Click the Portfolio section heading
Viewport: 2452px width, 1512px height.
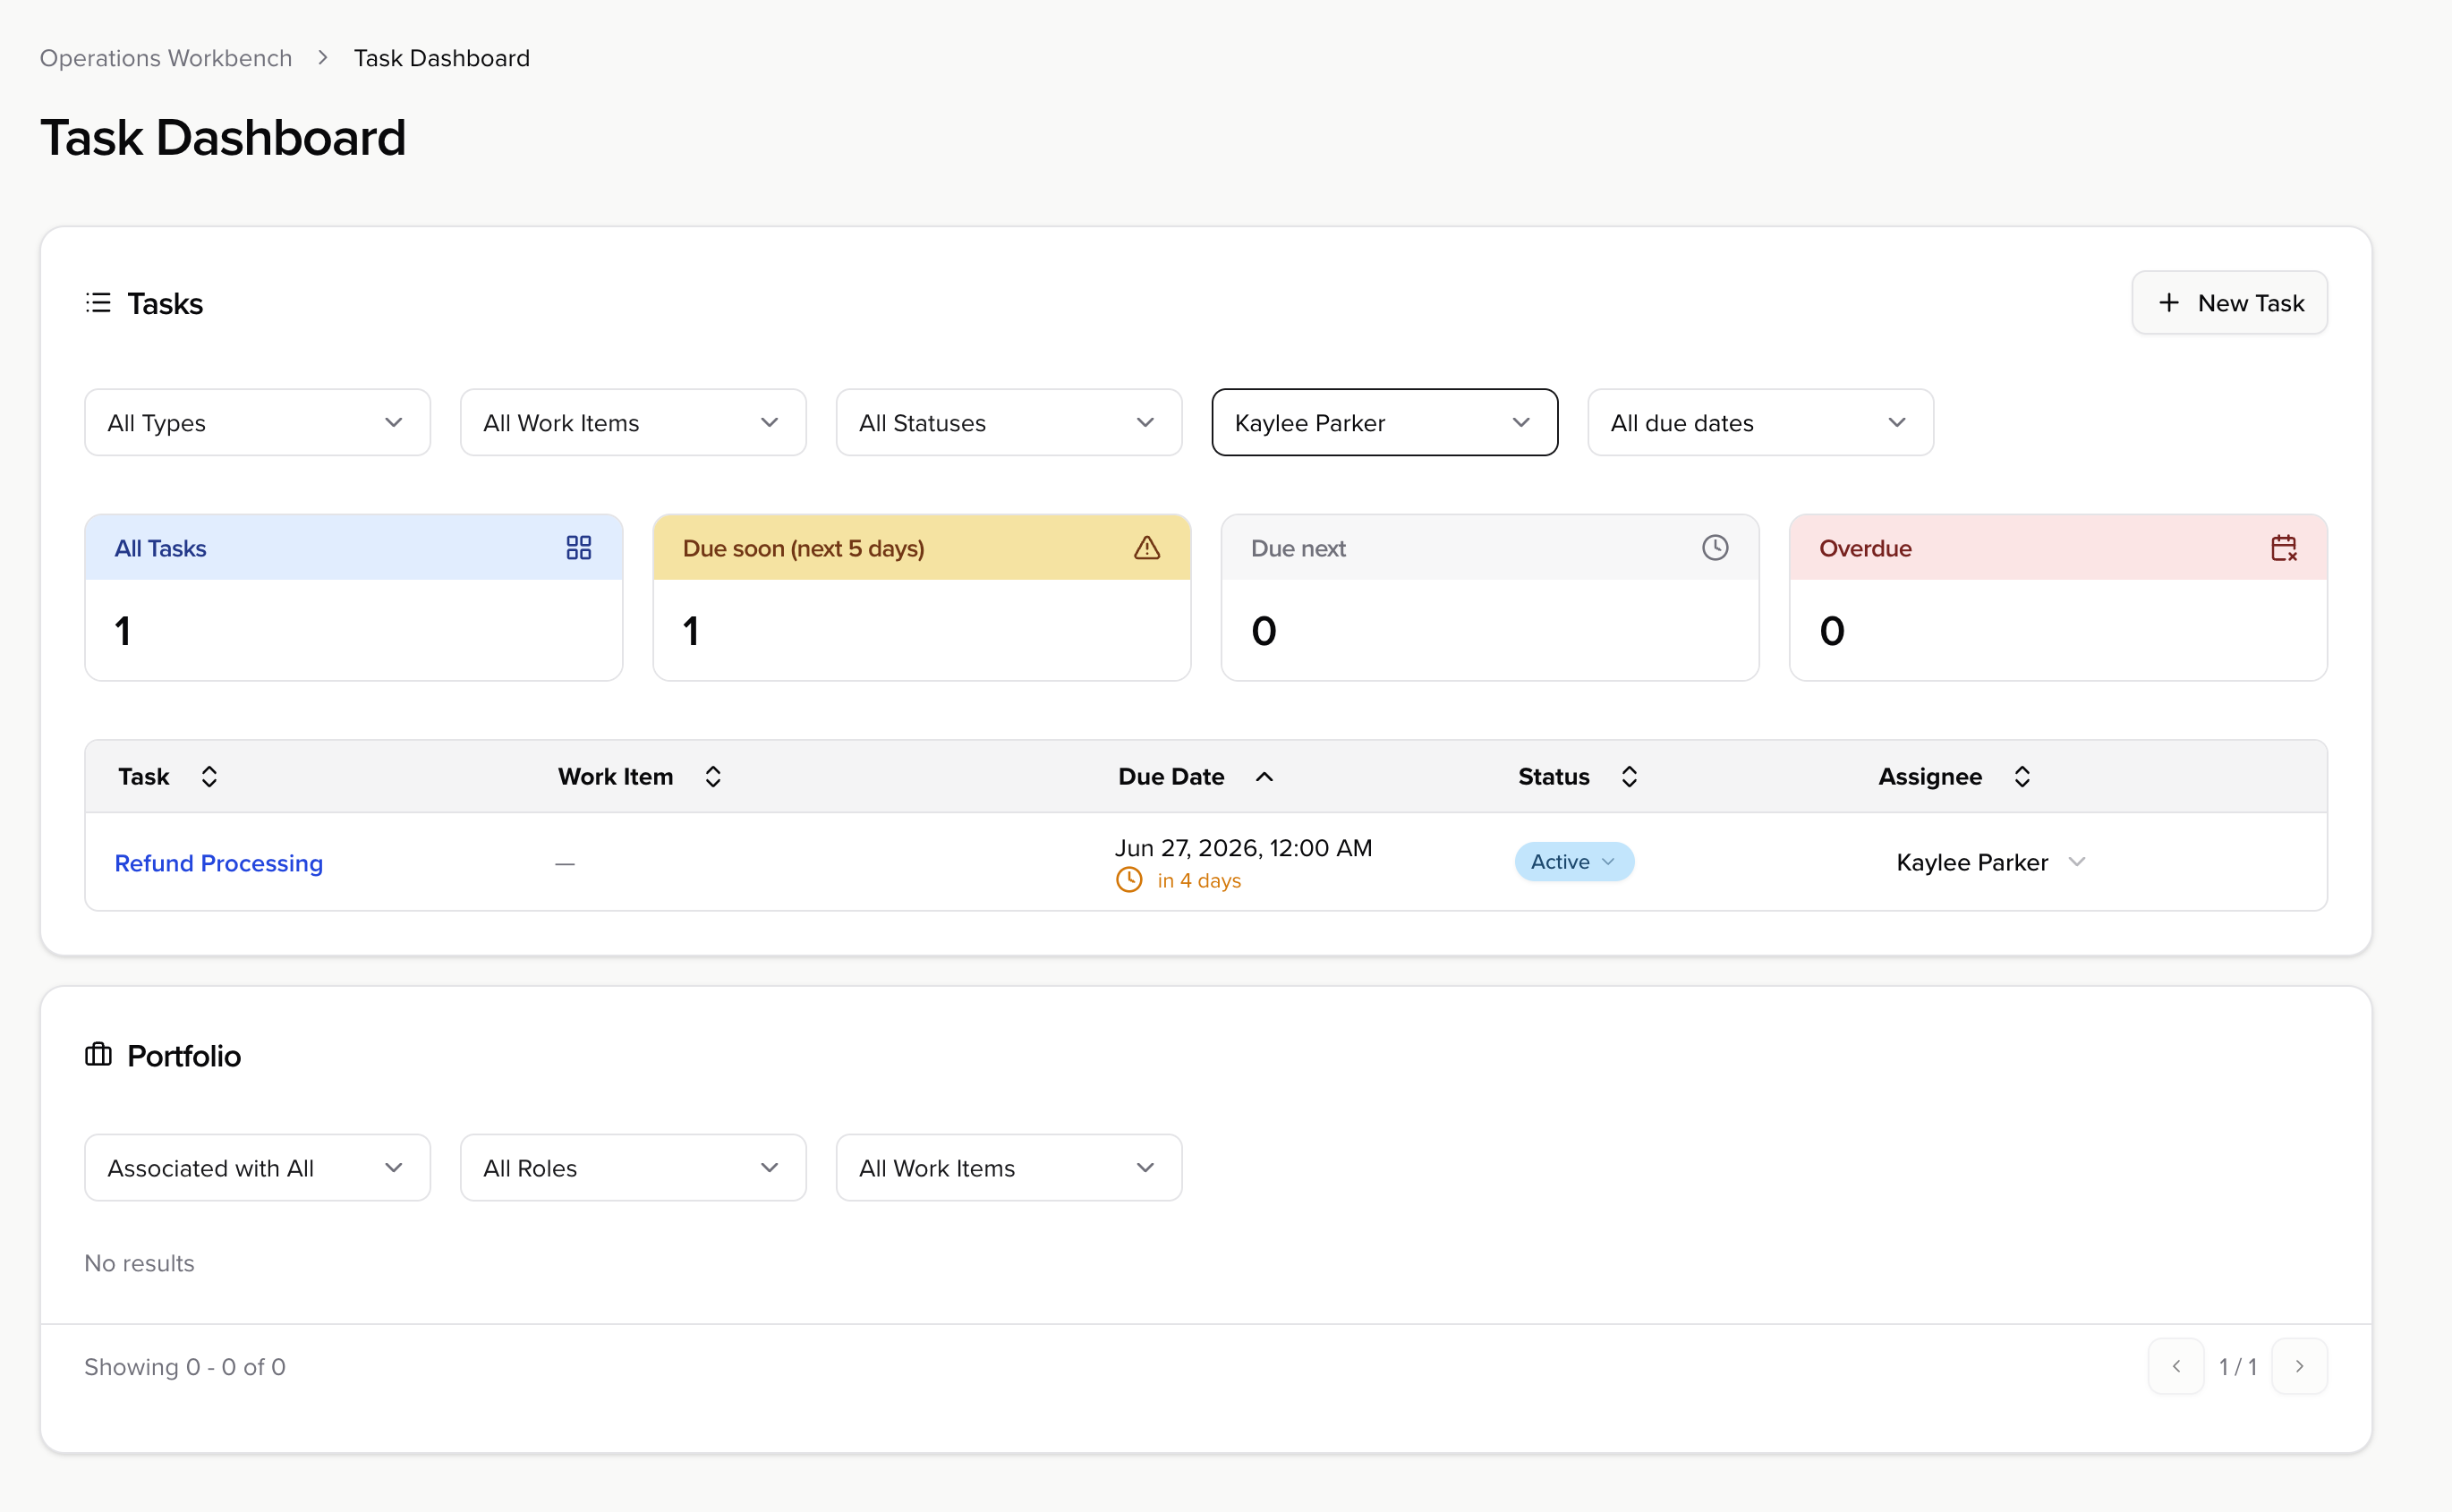pos(184,1056)
